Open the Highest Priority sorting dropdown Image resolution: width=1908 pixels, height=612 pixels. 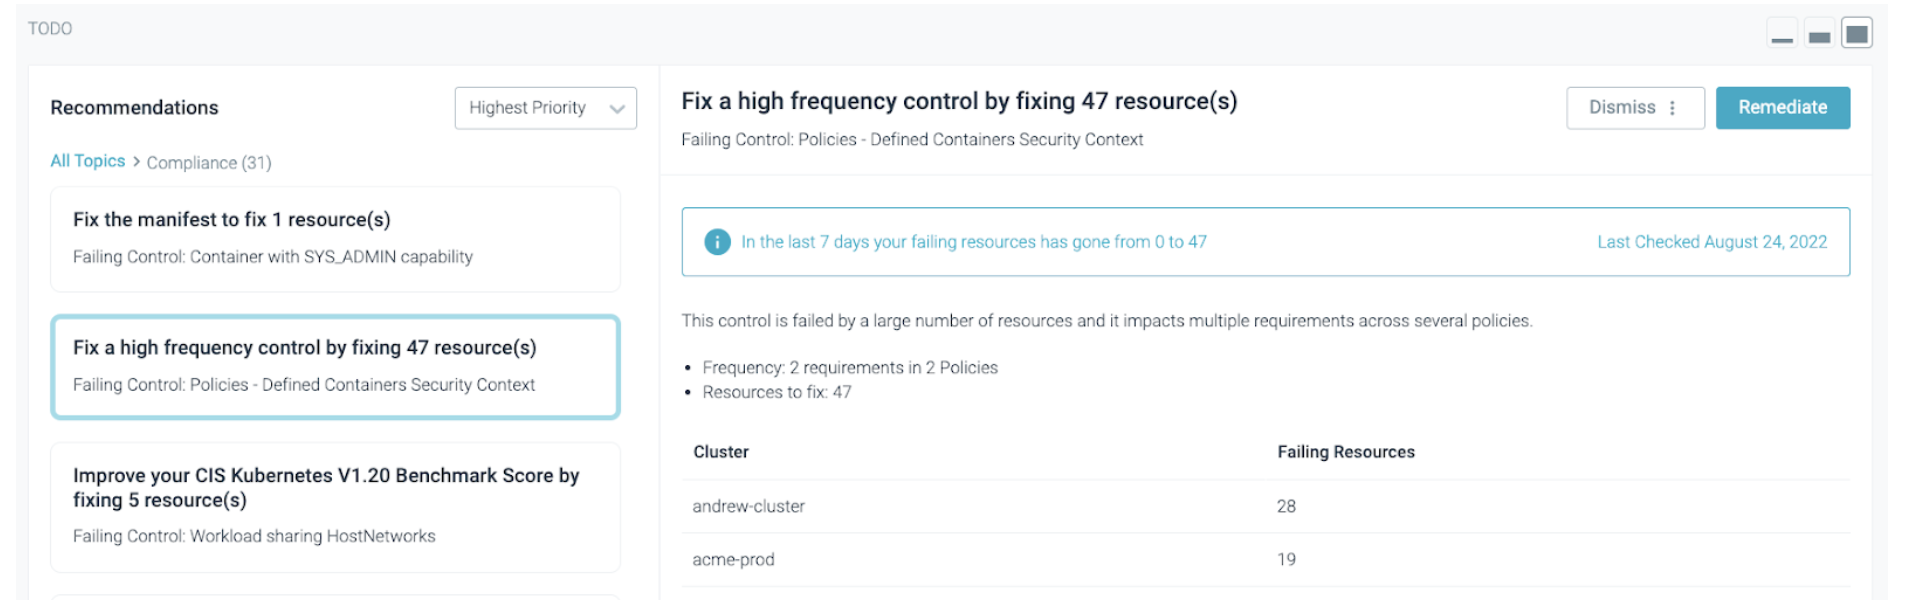[545, 108]
